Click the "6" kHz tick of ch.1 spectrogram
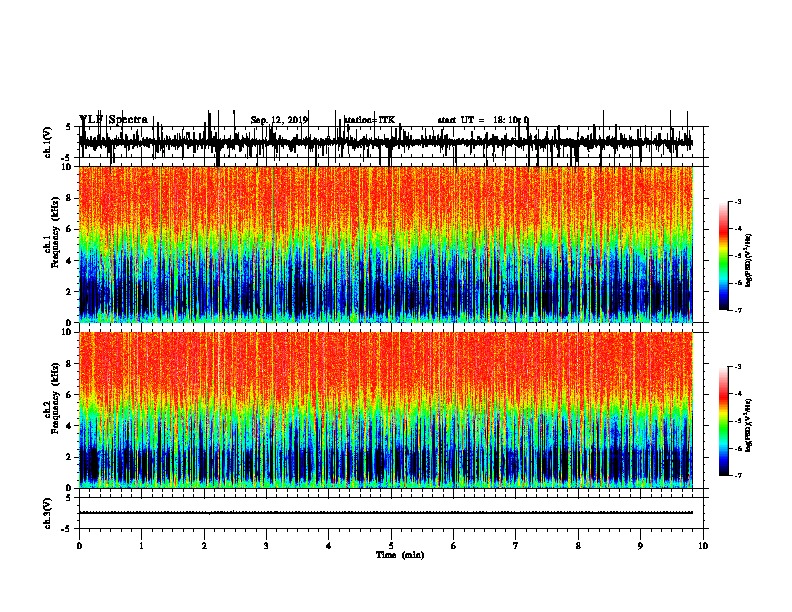The image size is (792, 612). 69,229
